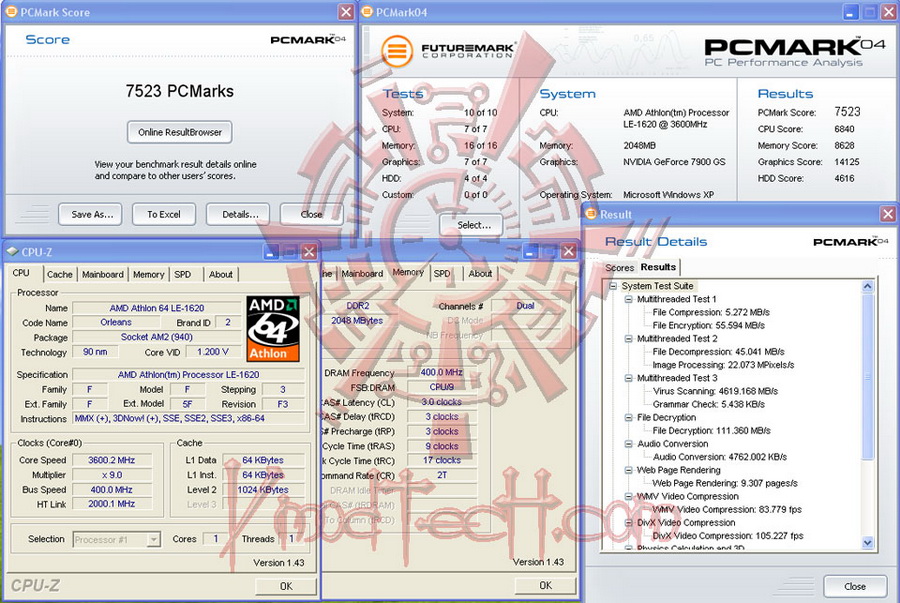Click the Result window title icon
The width and height of the screenshot is (900, 603).
[x=591, y=213]
